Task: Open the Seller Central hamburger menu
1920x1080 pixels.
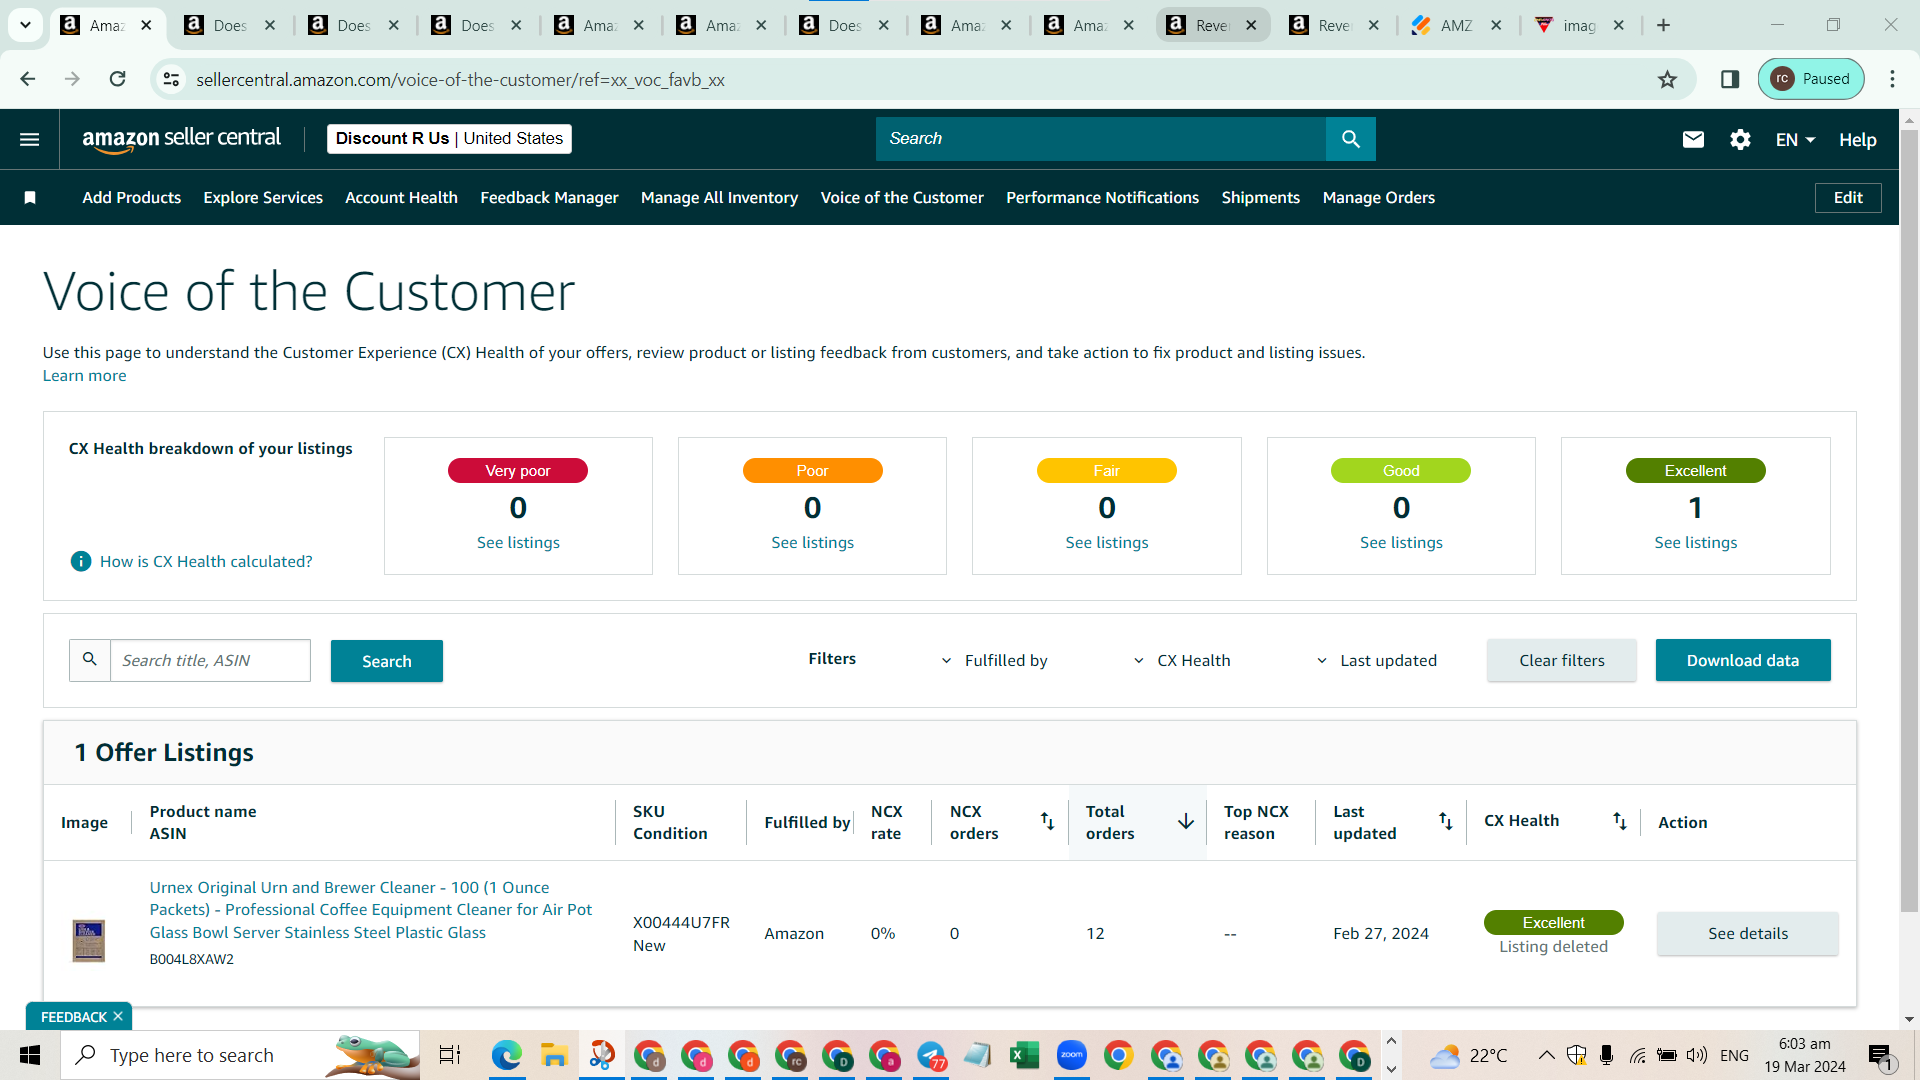Action: (x=30, y=139)
